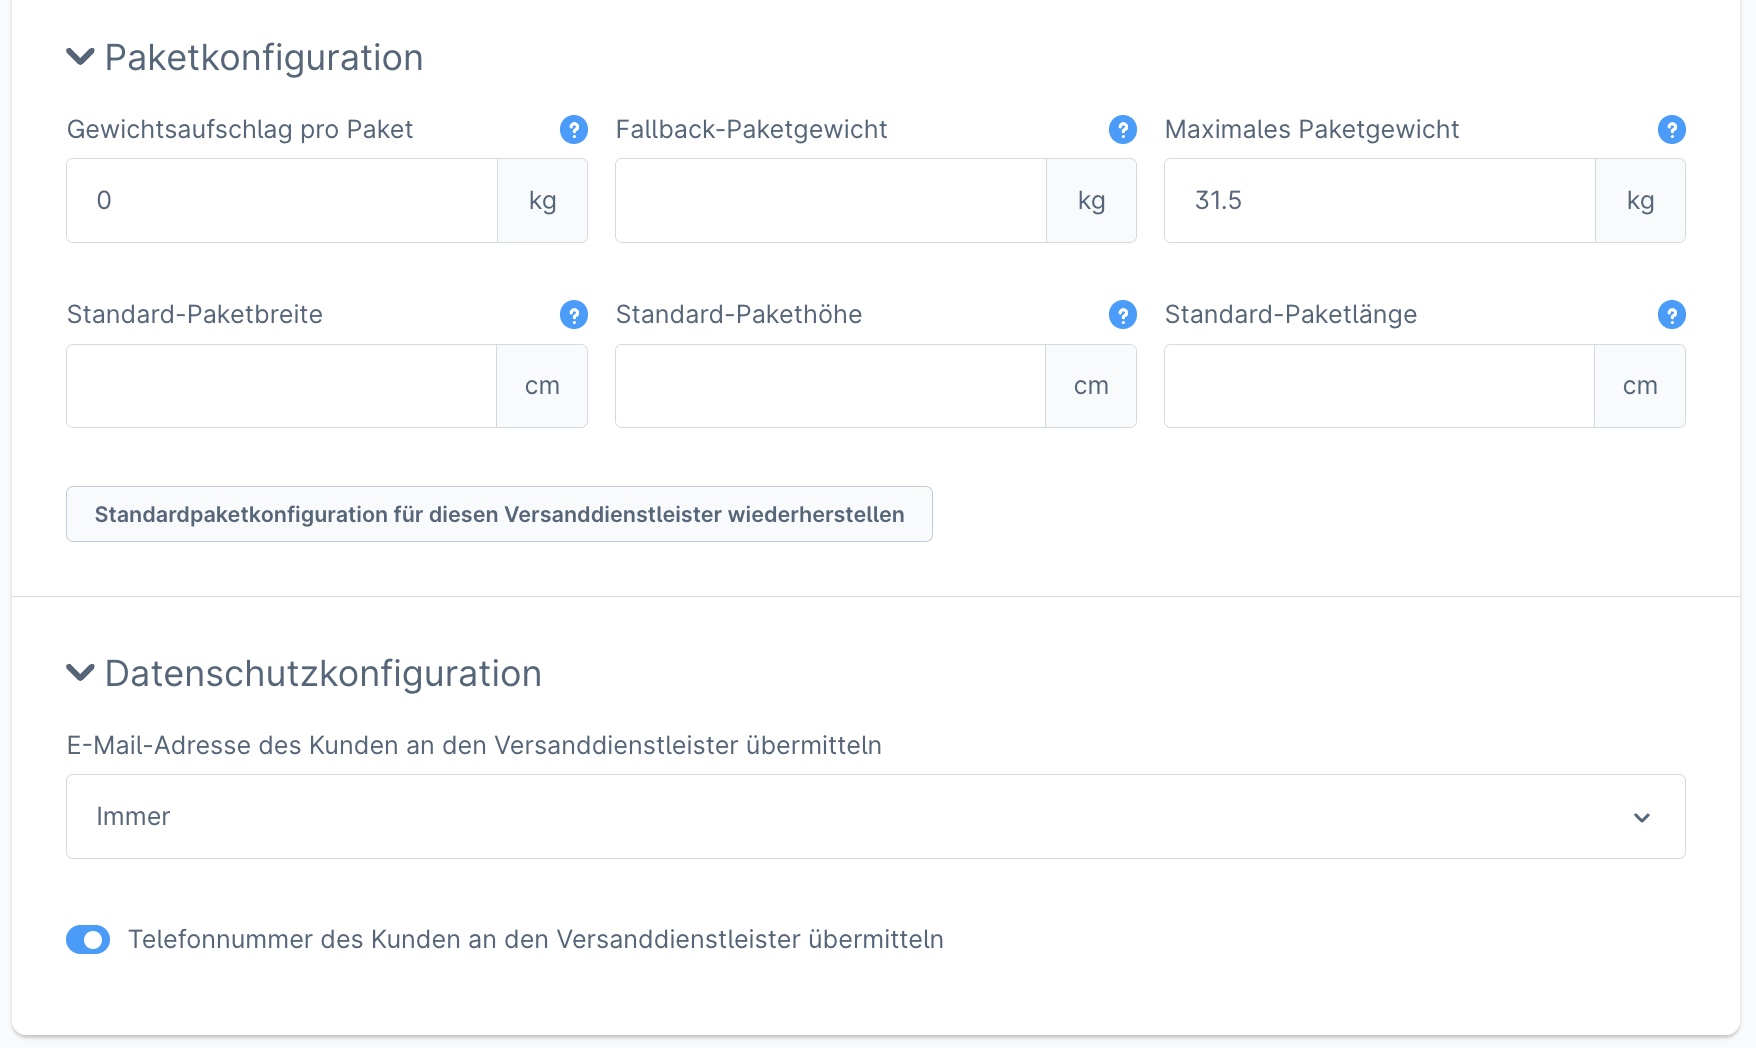Focus the Maximales Paketgewicht field
1756x1048 pixels.
tap(1380, 200)
